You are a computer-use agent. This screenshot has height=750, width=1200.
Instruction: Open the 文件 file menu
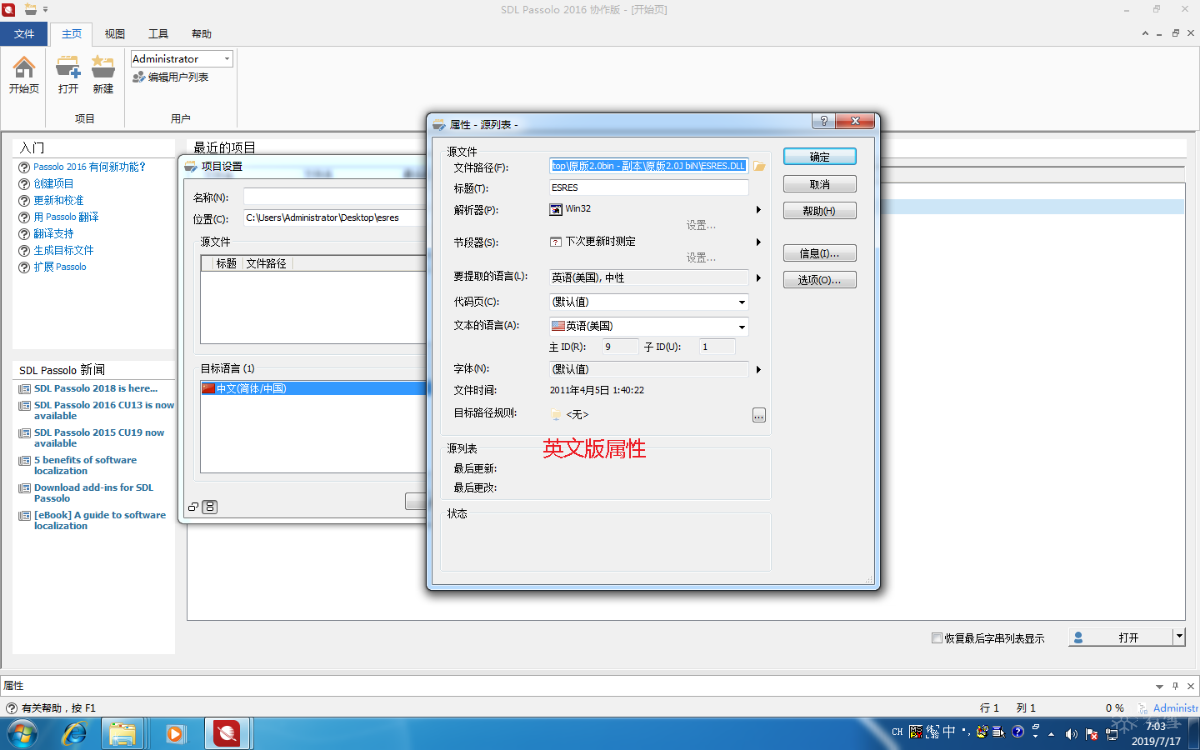point(24,34)
